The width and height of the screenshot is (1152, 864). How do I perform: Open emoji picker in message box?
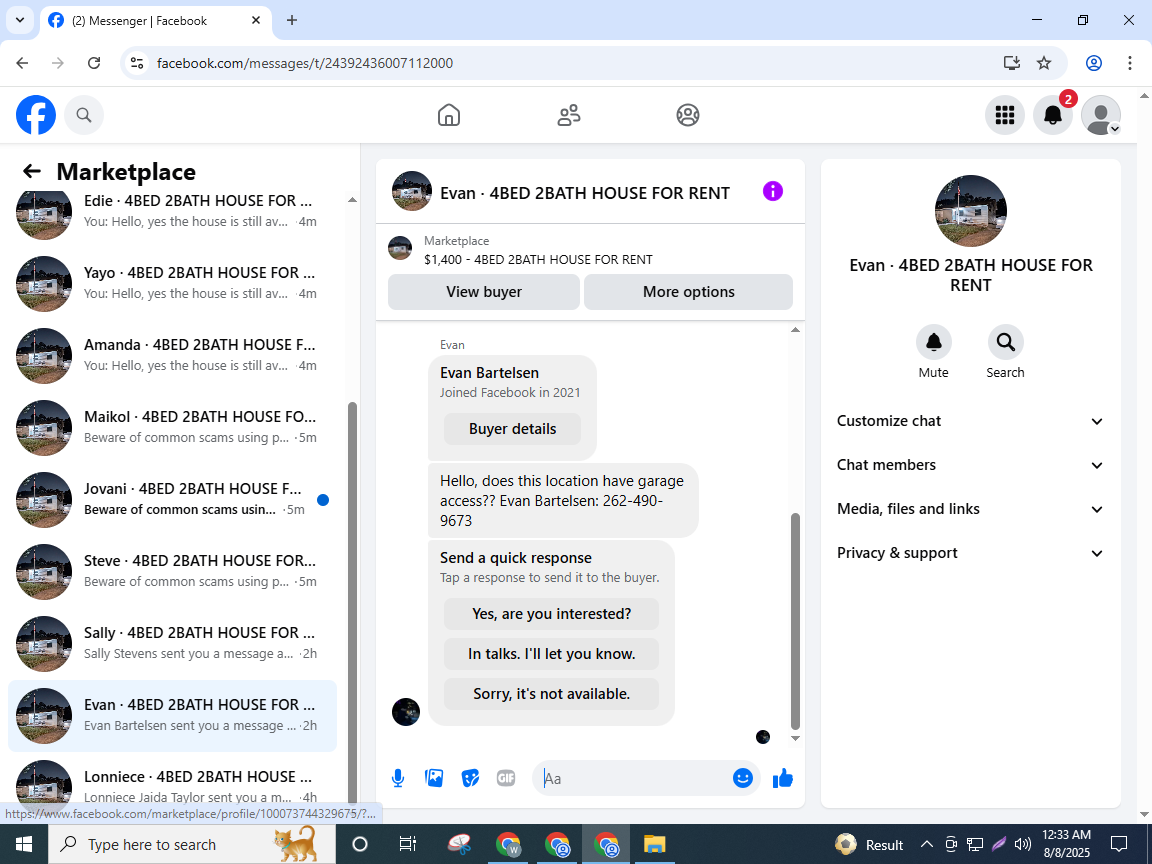pos(743,778)
